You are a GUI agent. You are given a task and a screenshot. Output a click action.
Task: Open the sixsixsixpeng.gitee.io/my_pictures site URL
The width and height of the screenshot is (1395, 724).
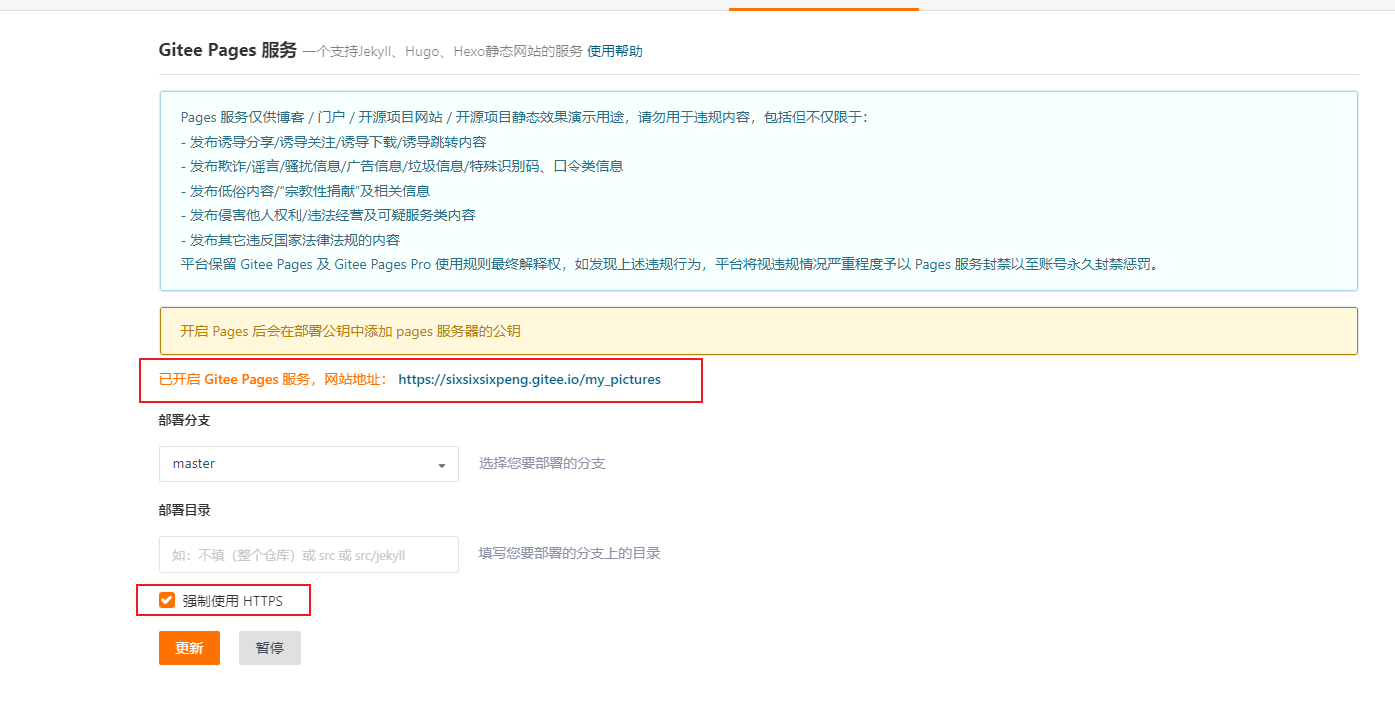point(529,380)
